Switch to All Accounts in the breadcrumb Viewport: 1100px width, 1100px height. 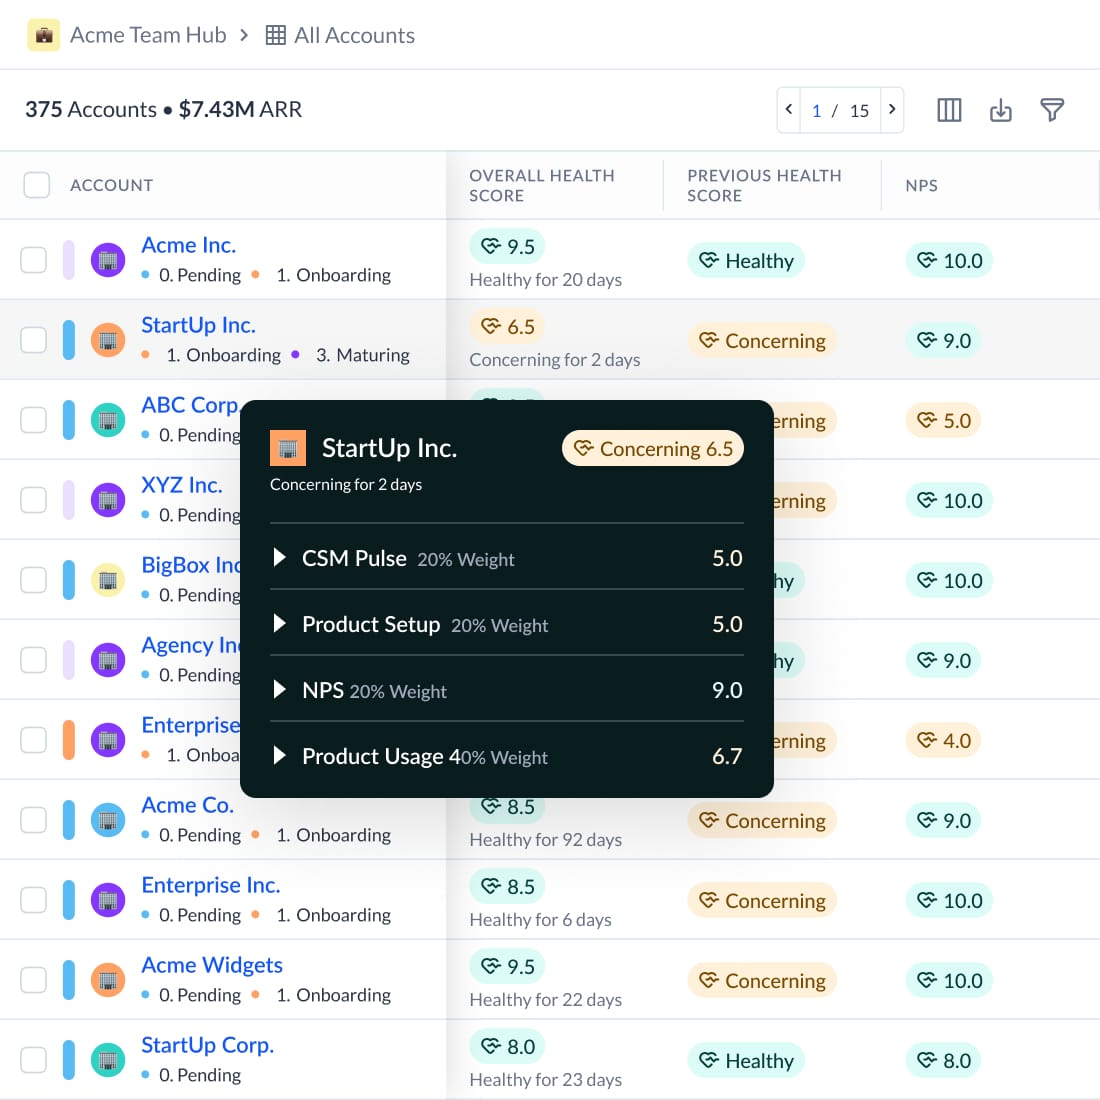(354, 34)
